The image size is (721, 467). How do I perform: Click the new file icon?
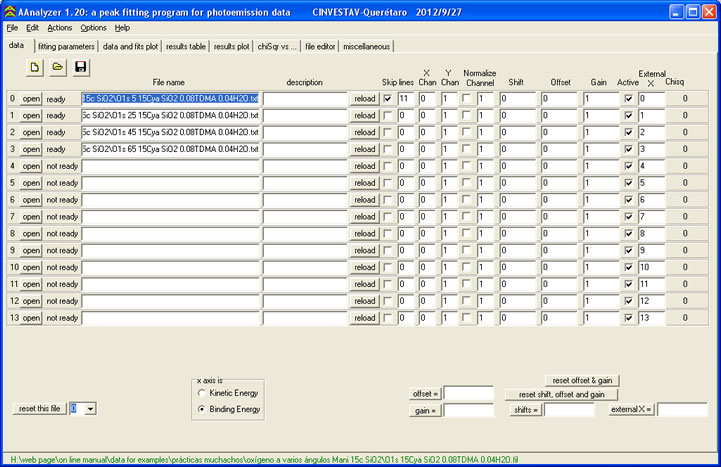click(x=34, y=67)
